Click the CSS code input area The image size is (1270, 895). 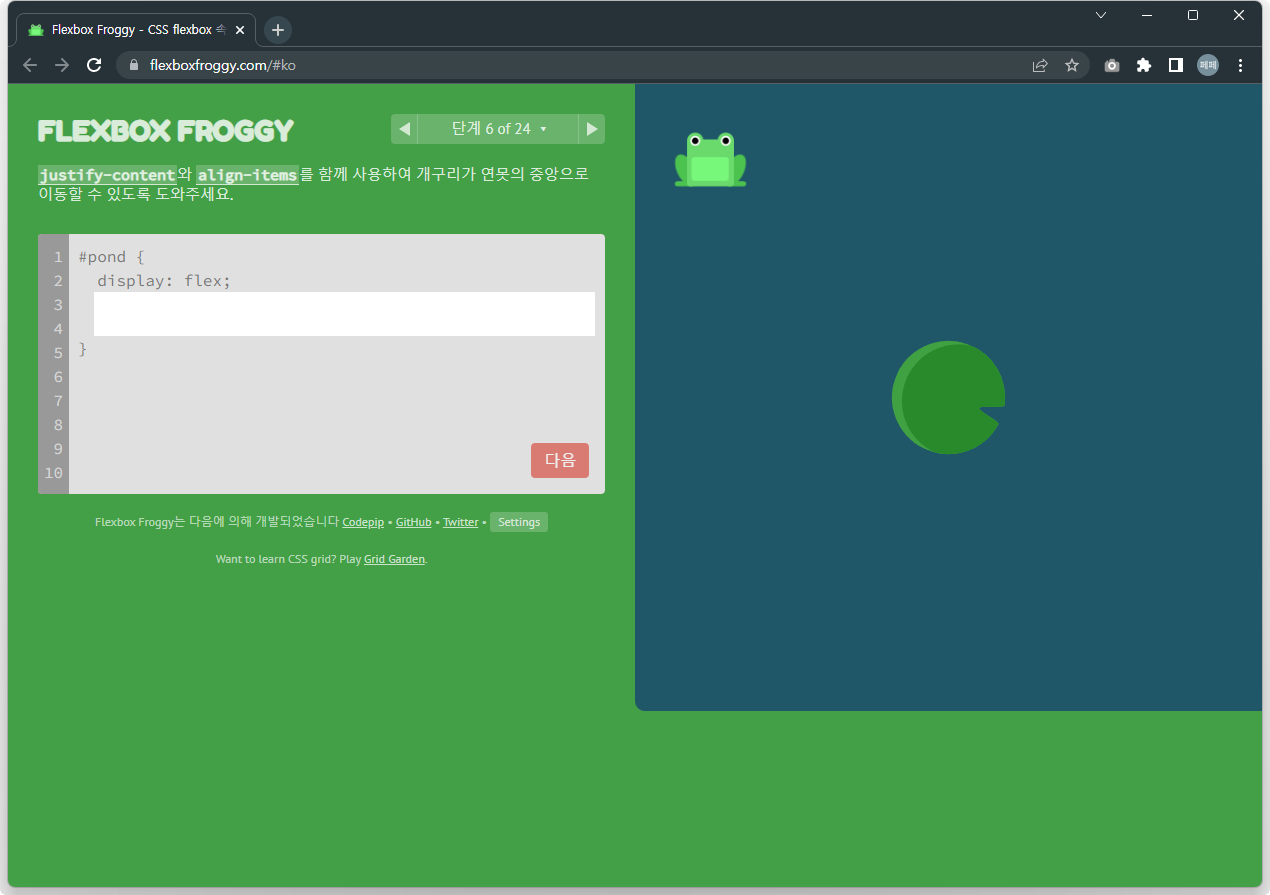344,314
